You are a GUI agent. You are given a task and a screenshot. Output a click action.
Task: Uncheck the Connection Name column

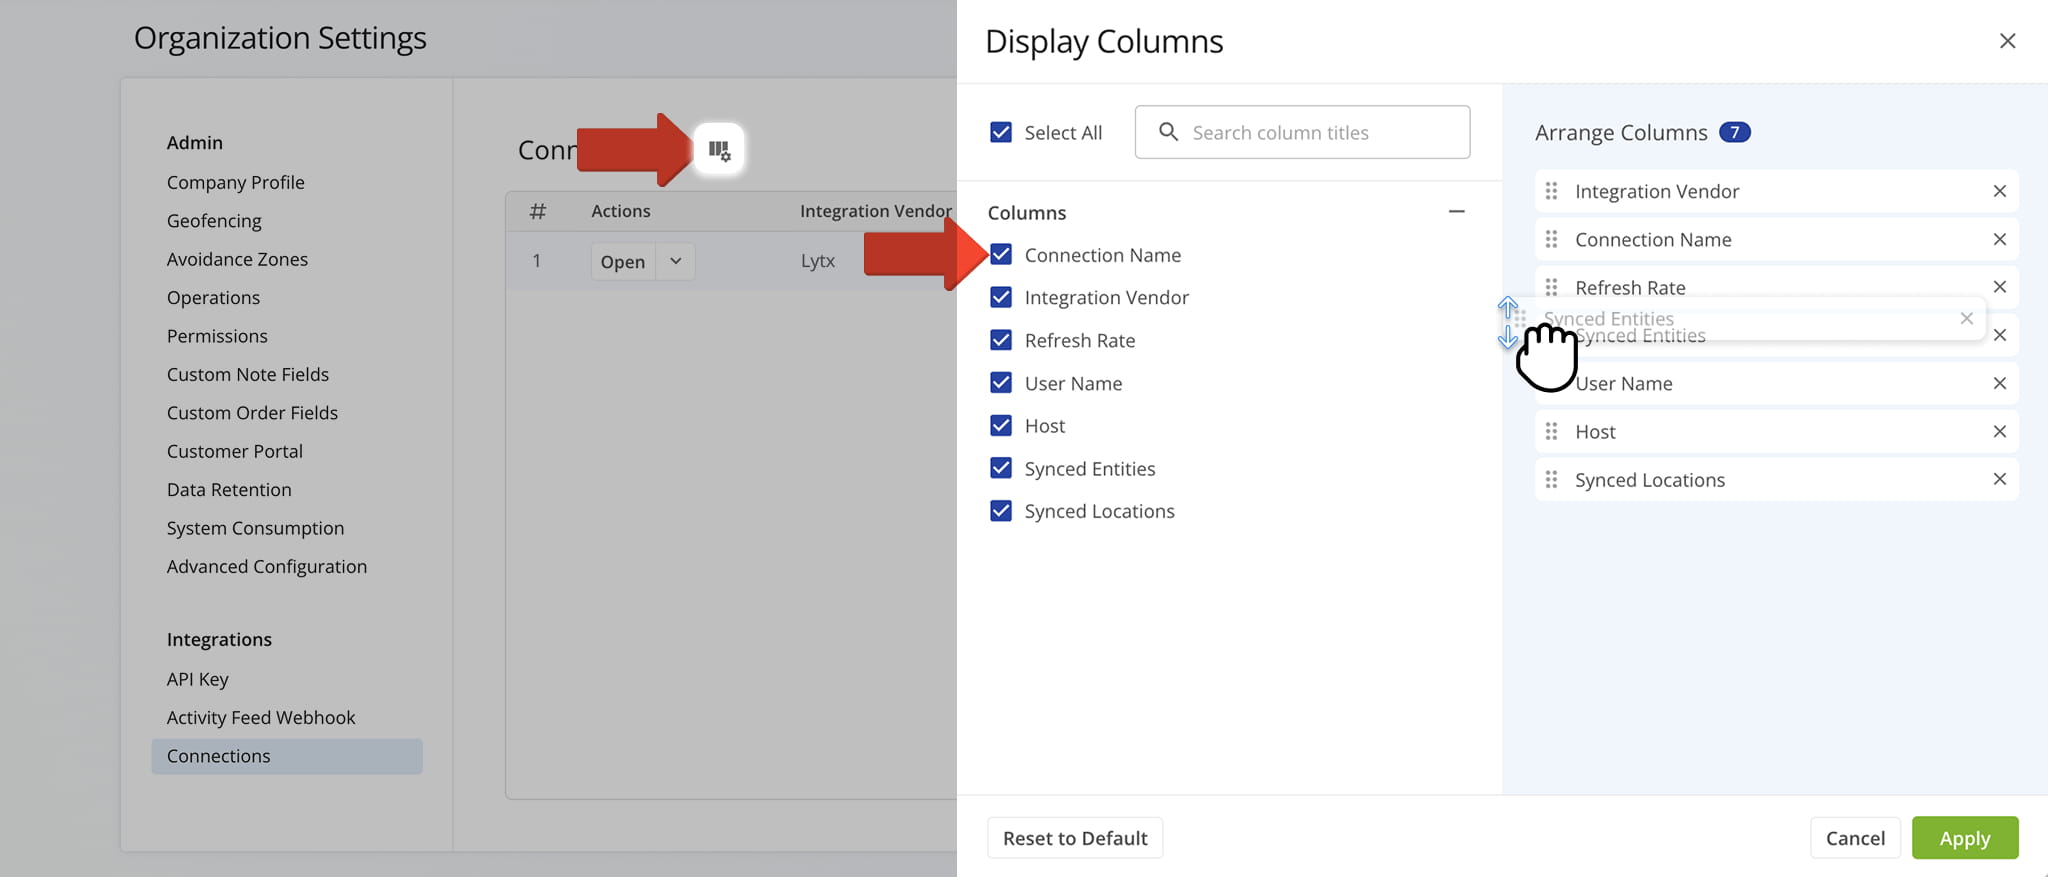[1000, 255]
